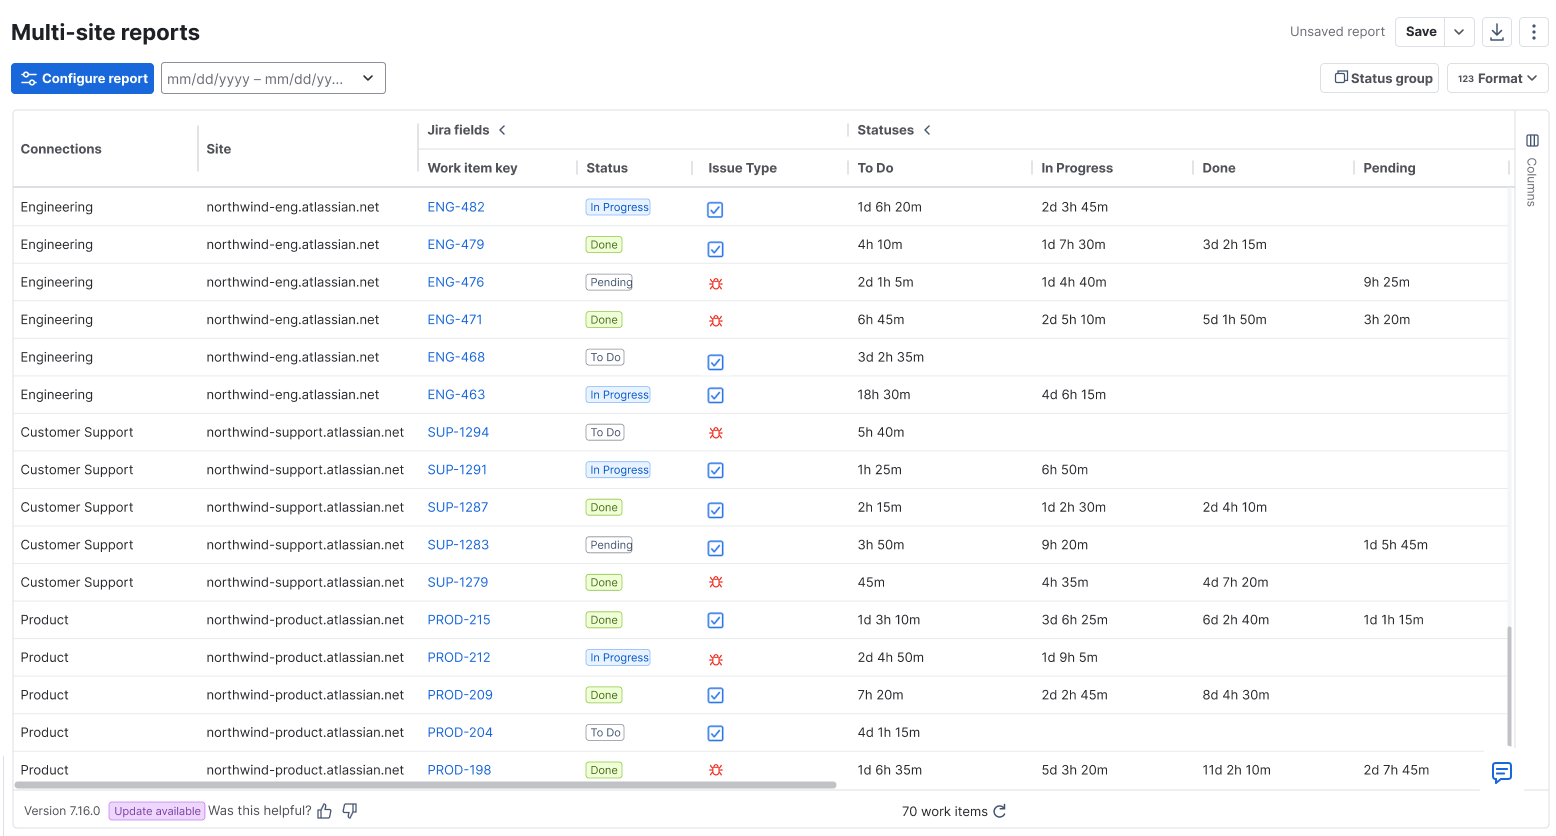
Task: Click the task icon for PROD-215
Action: click(715, 620)
